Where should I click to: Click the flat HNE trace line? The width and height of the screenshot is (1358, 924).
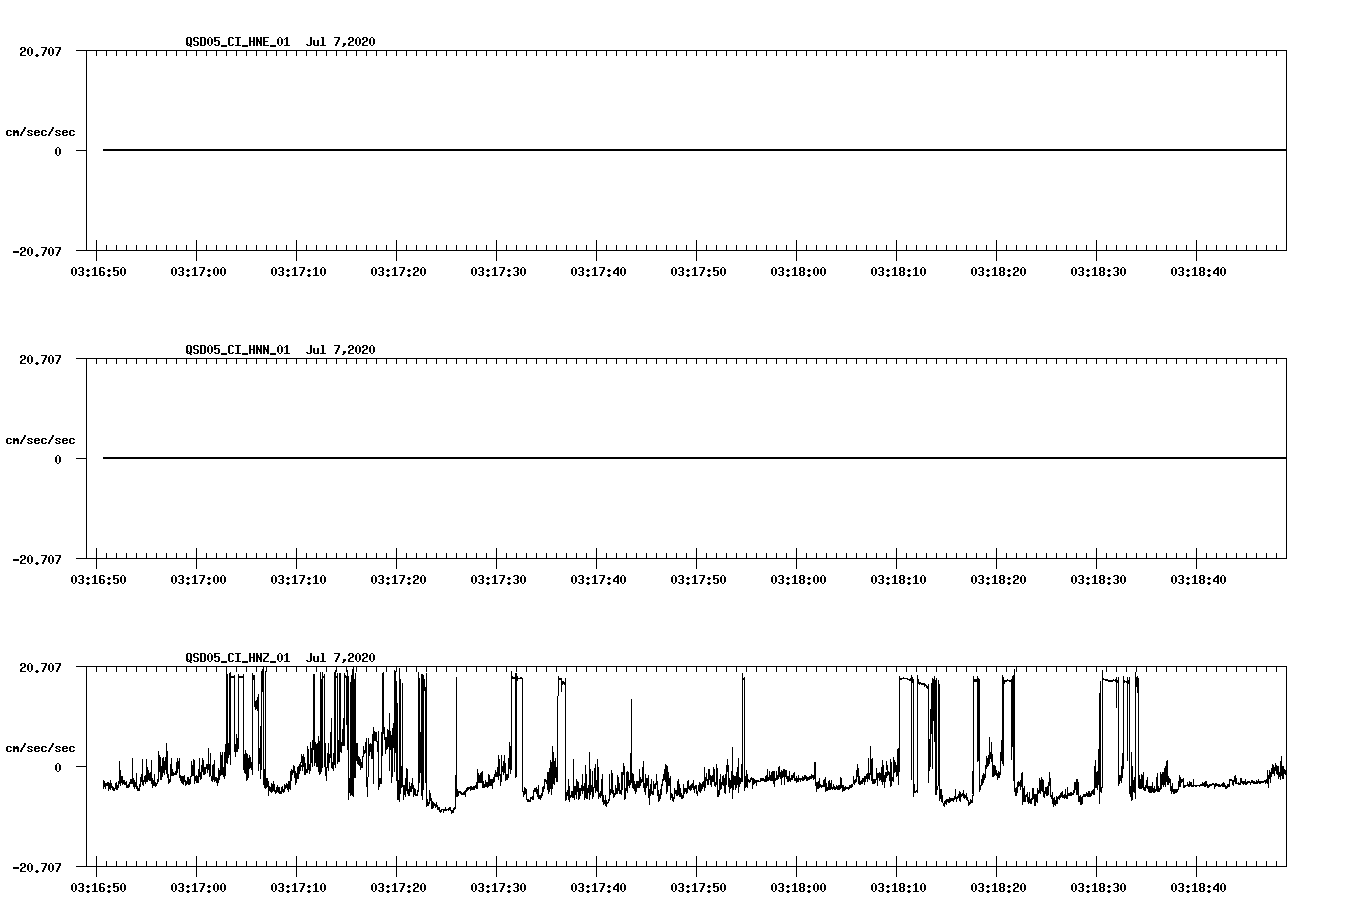694,150
